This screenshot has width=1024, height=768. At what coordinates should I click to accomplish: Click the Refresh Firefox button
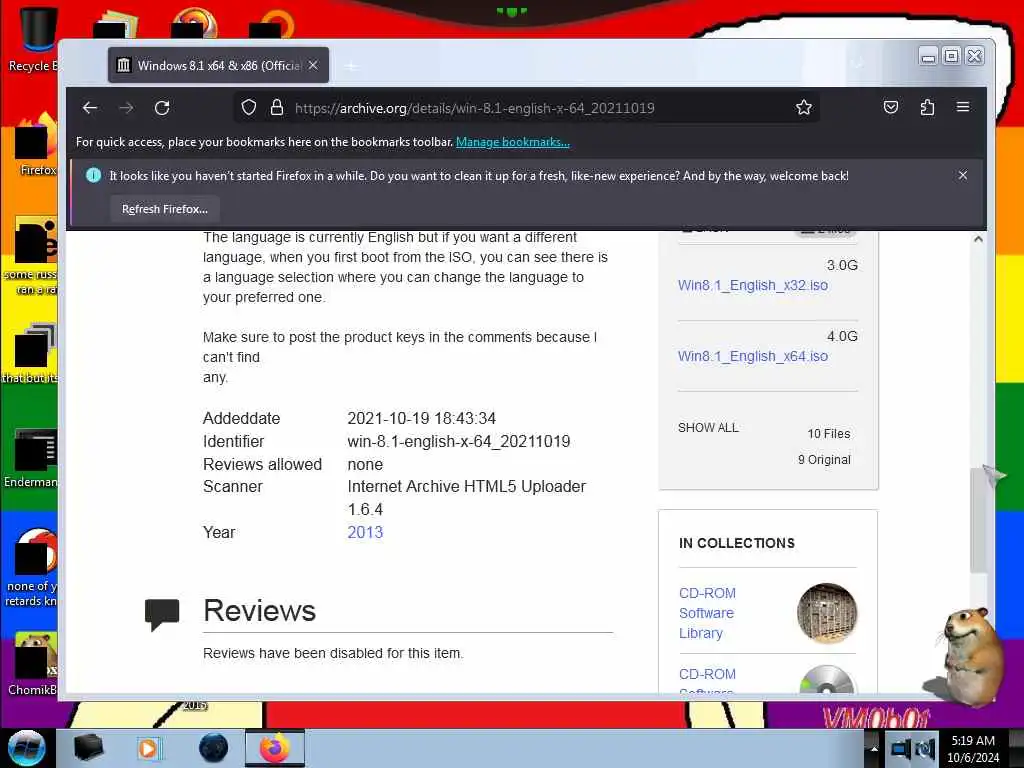[165, 209]
